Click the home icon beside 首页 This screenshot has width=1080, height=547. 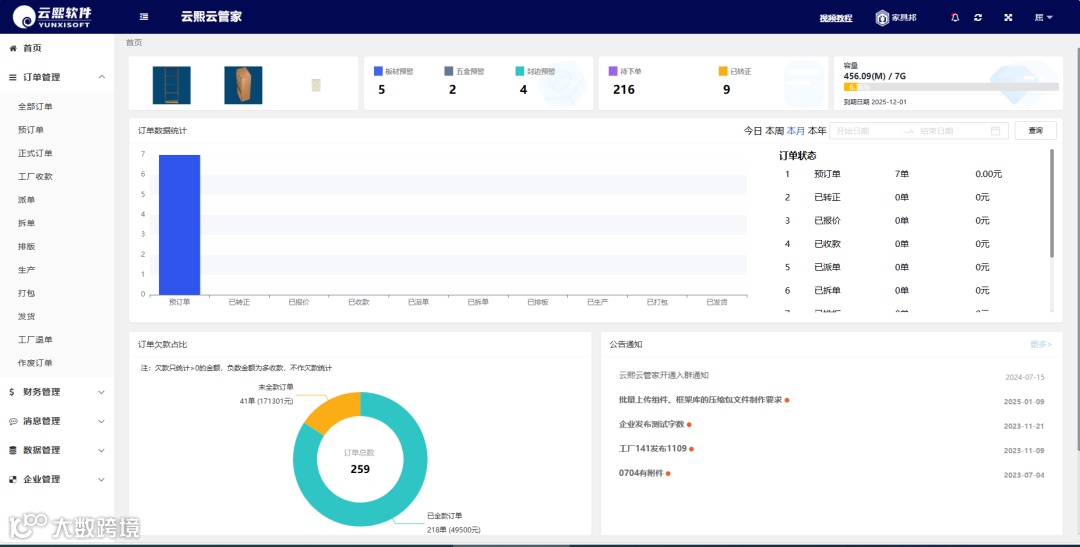click(13, 48)
